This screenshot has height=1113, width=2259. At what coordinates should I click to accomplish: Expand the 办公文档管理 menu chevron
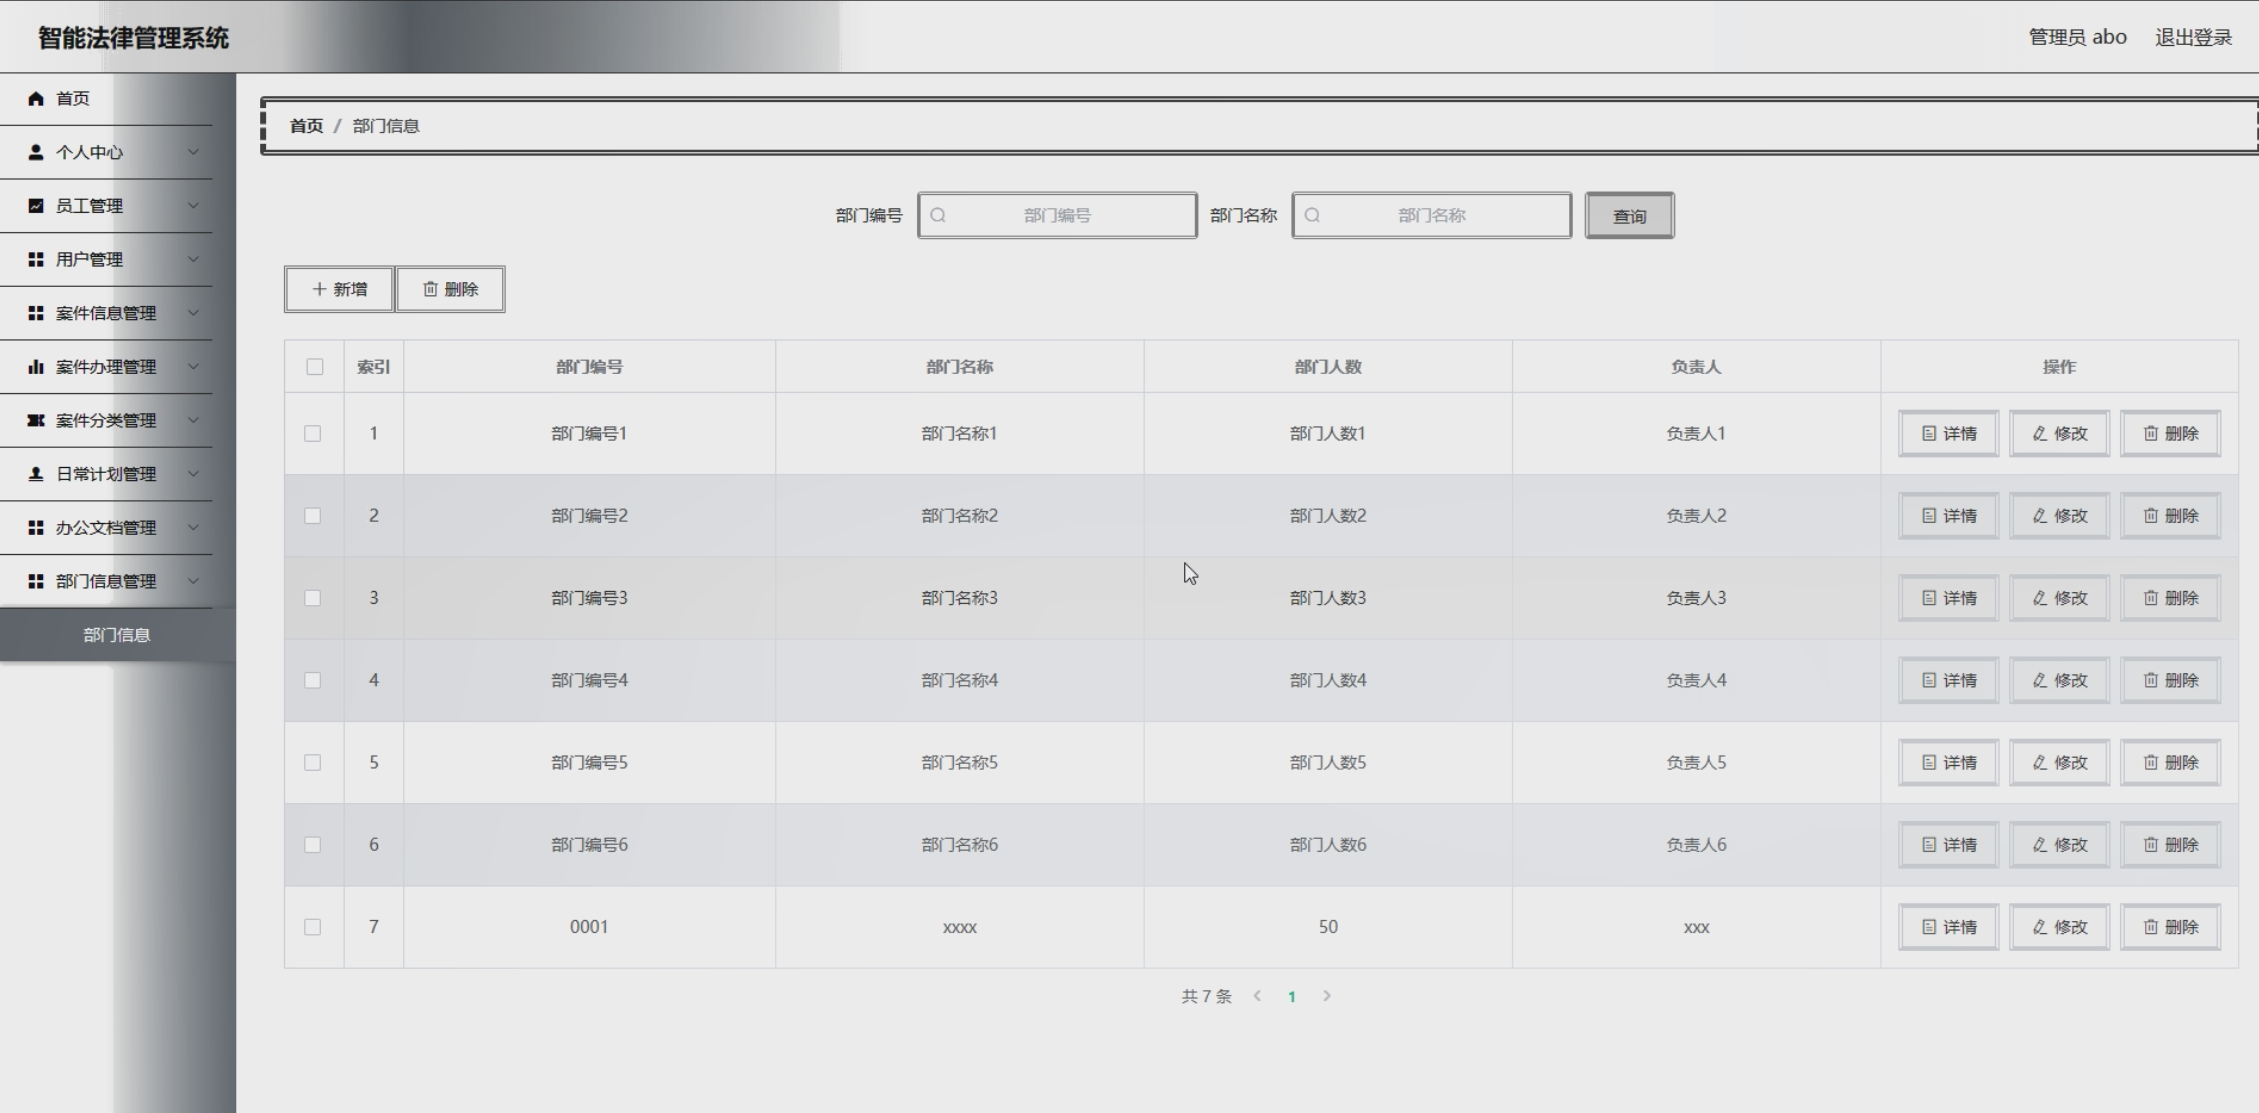(193, 527)
